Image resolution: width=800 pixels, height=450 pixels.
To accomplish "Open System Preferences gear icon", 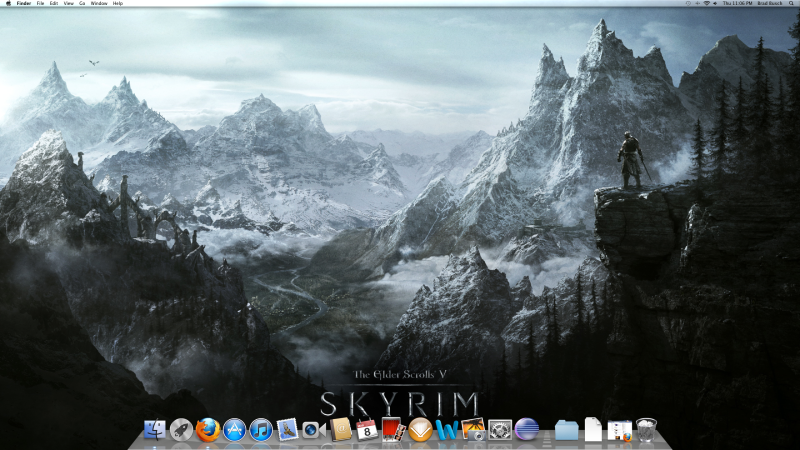I will [500, 430].
